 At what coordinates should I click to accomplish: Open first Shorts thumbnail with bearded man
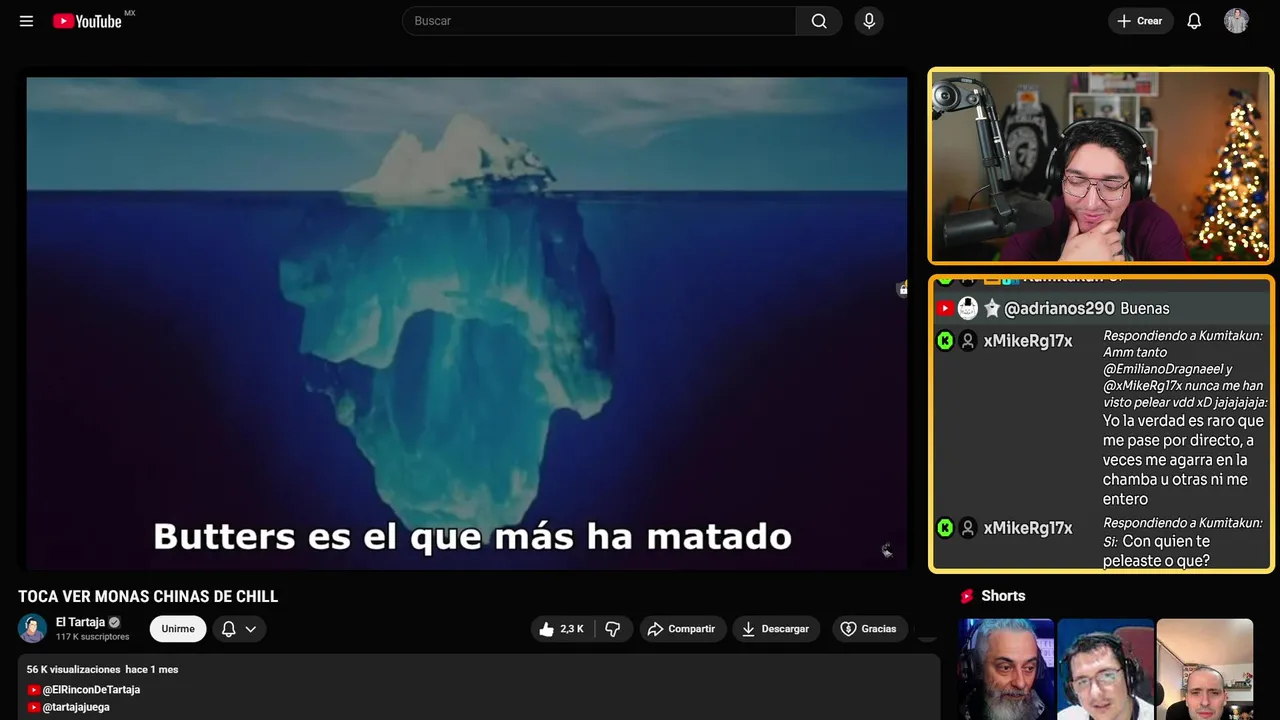pos(1006,669)
